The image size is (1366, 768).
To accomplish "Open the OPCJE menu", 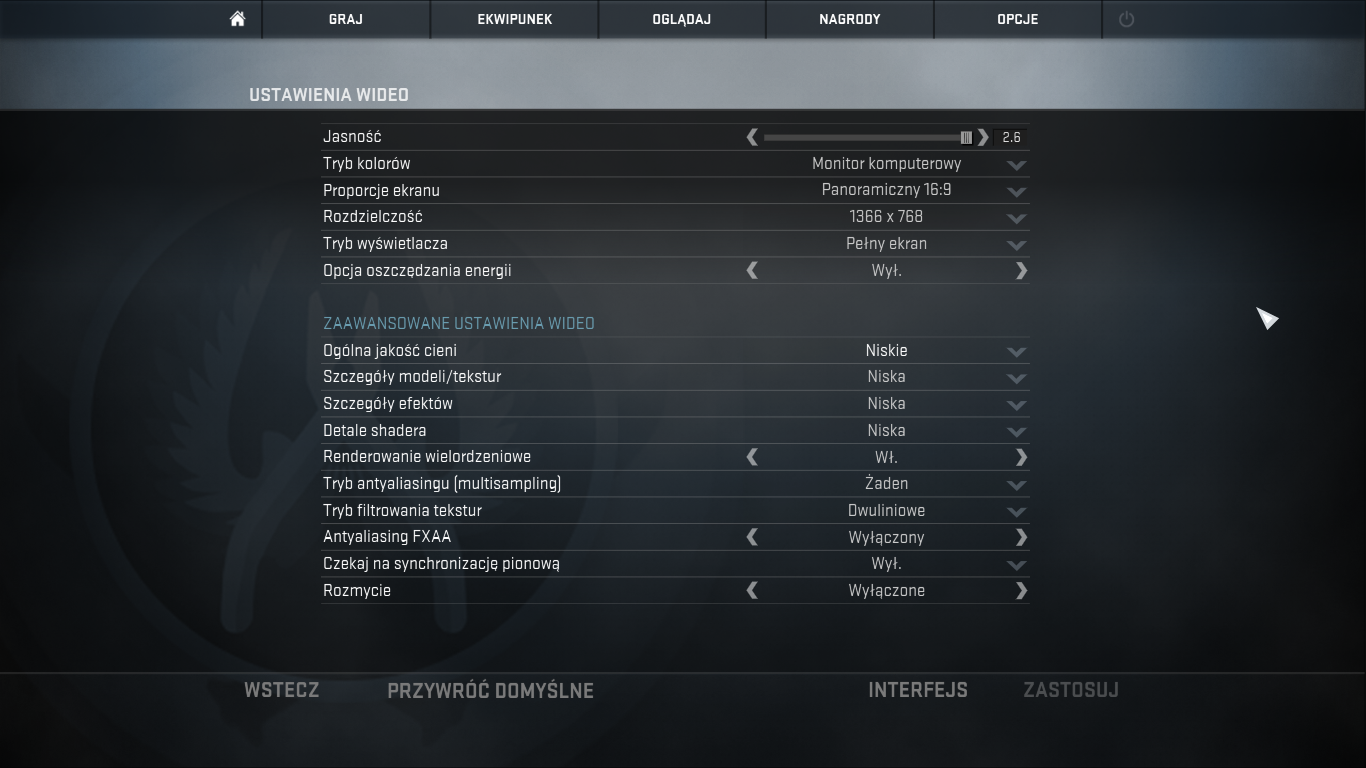I will (x=1018, y=19).
